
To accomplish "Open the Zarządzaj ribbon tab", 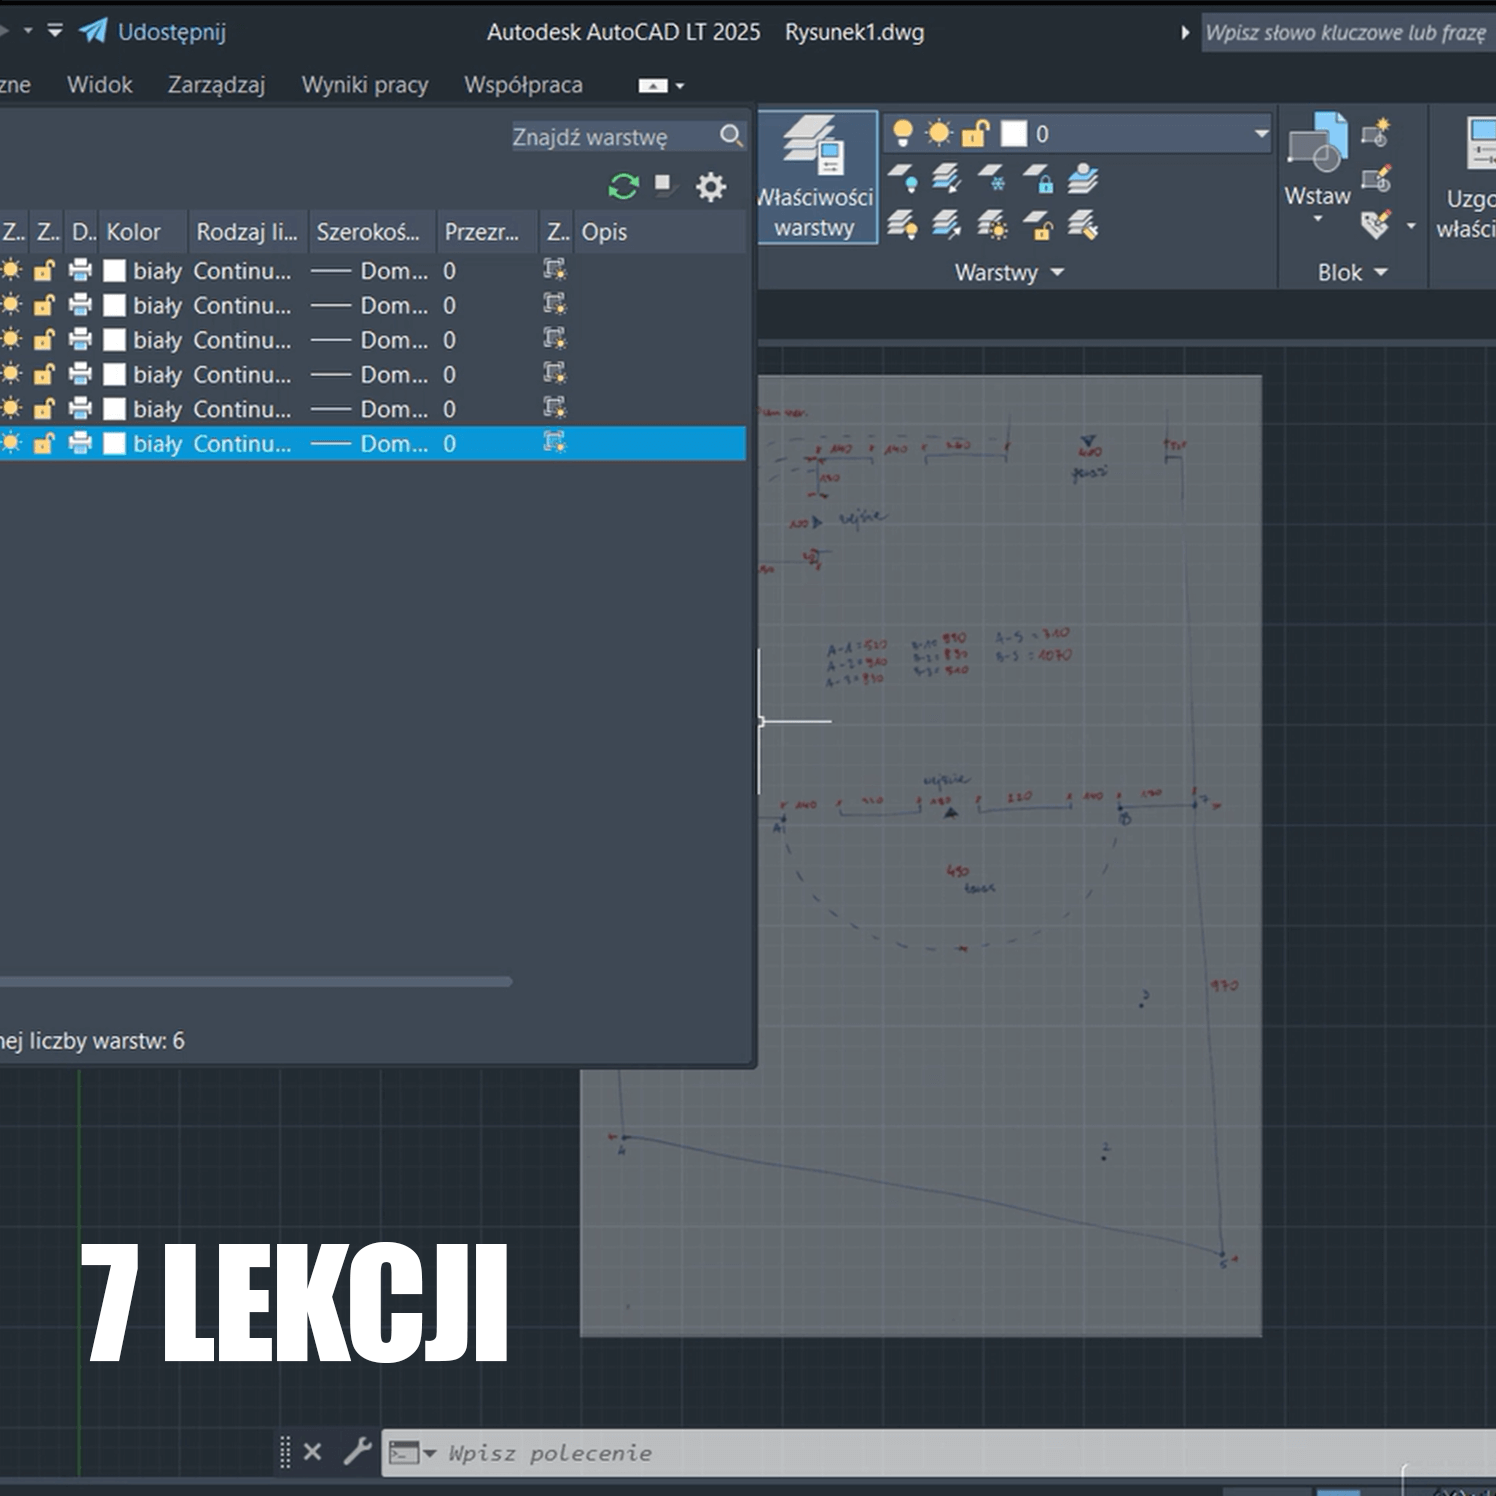I will click(216, 85).
